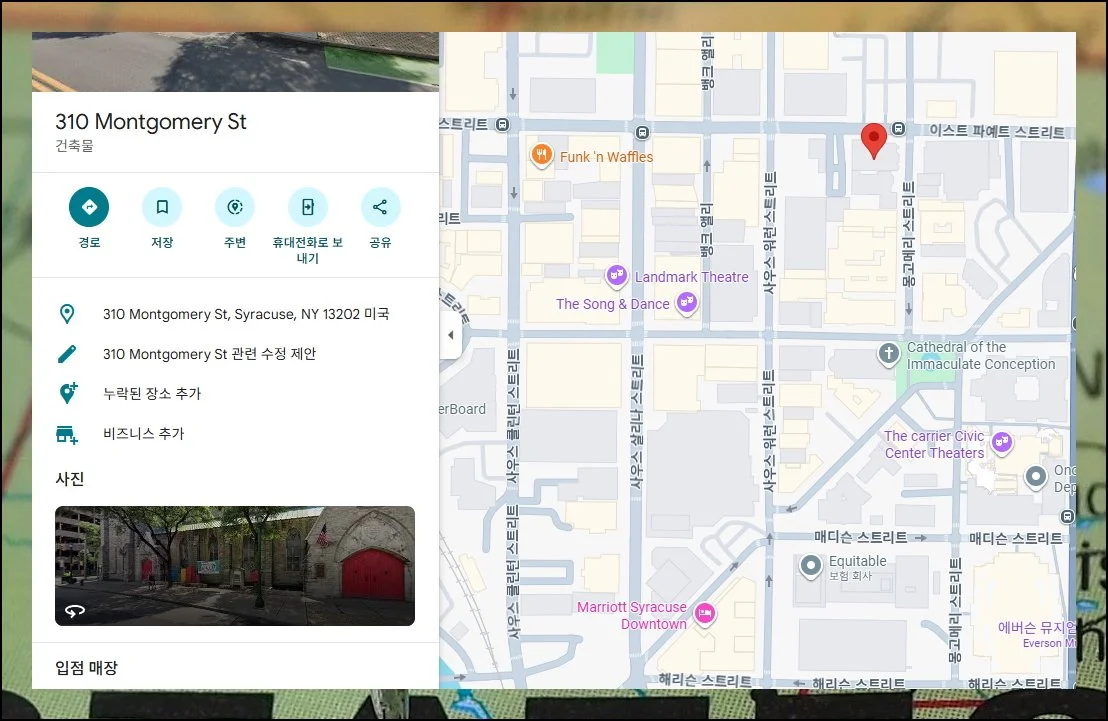Click the red location pin on map
The image size is (1108, 721).
click(874, 141)
